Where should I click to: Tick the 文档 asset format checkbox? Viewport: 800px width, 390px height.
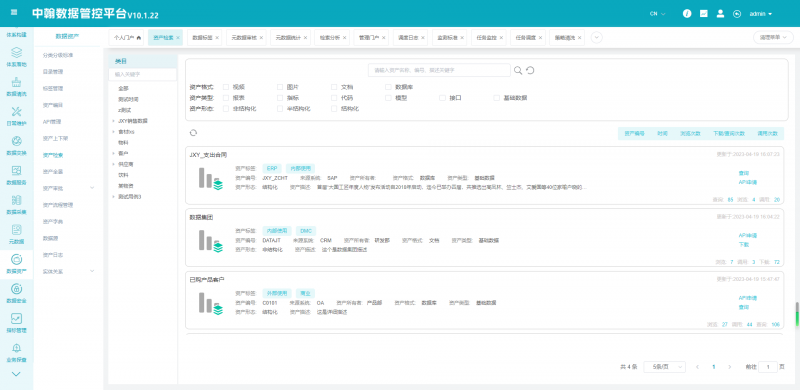click(x=334, y=87)
